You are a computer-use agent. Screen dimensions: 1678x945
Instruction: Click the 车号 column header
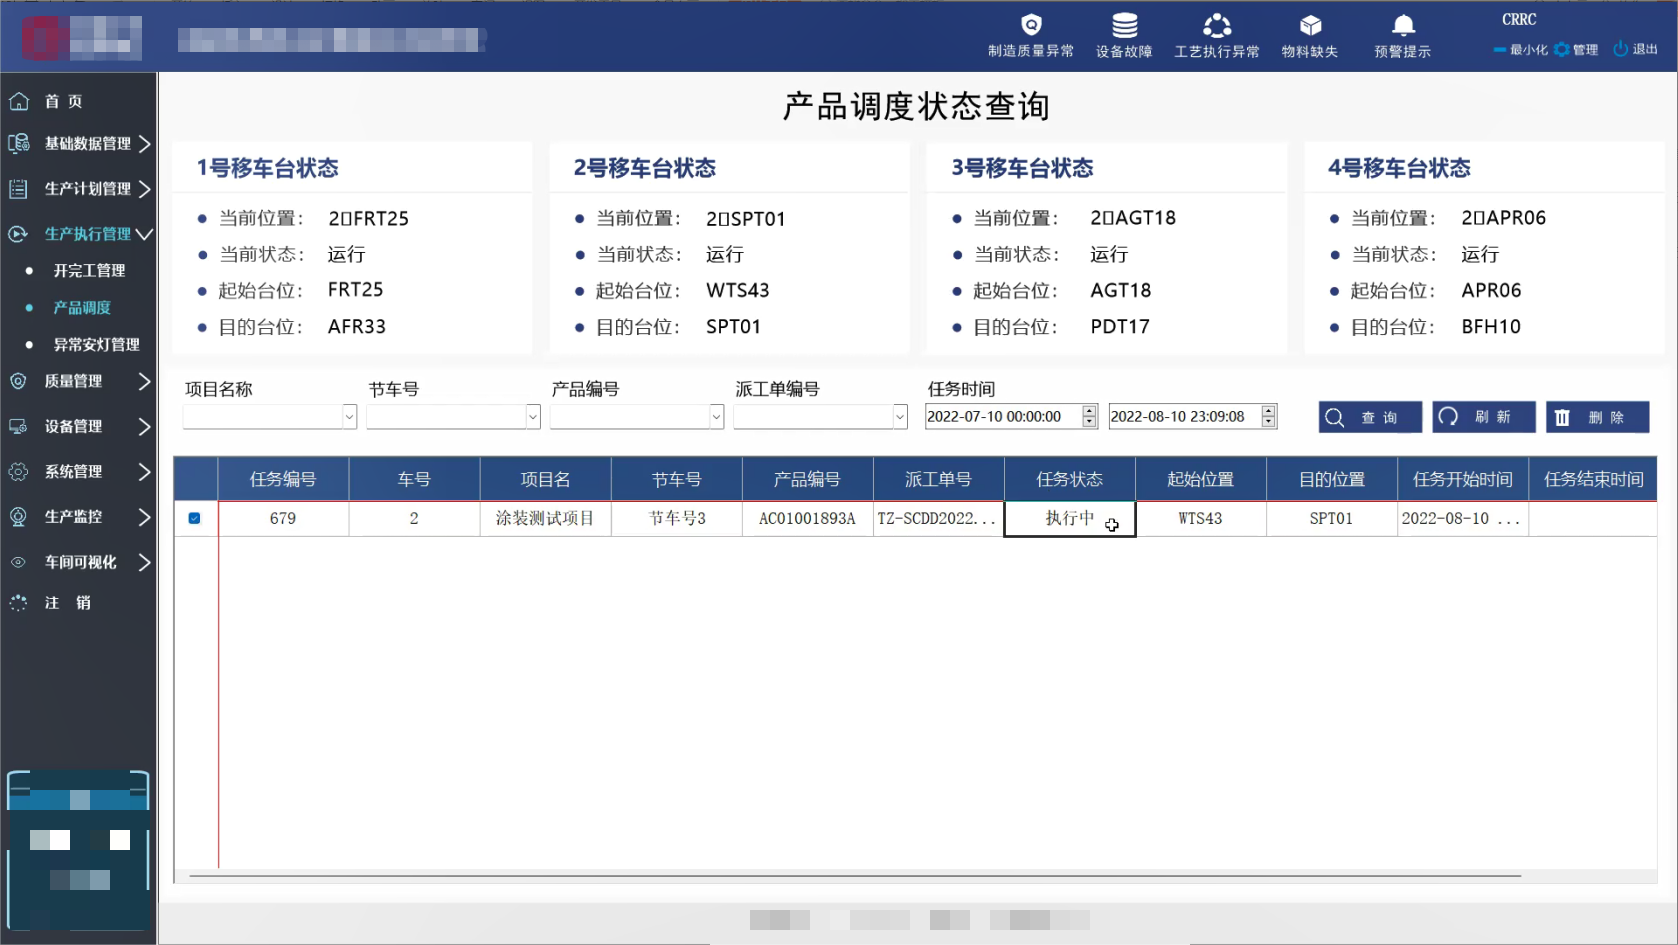pos(414,479)
